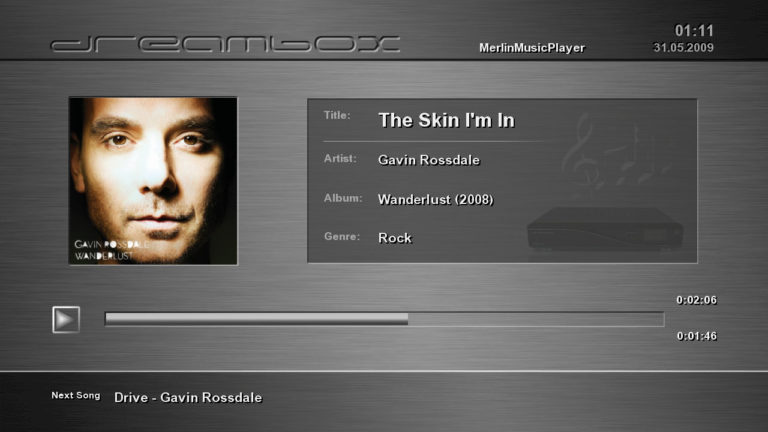Click the Dreambox receiver device image
The width and height of the screenshot is (768, 432).
(x=605, y=229)
